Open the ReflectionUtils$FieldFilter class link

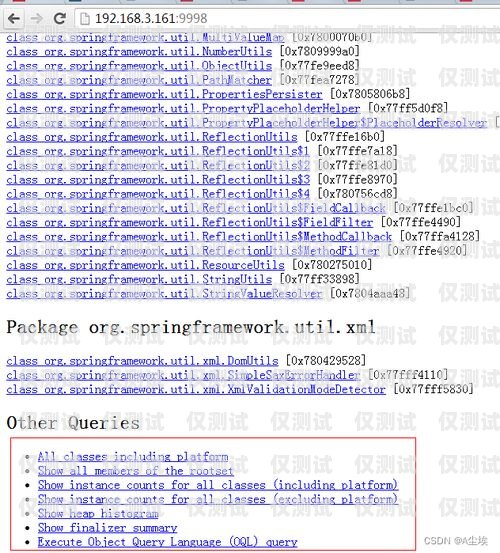(189, 223)
